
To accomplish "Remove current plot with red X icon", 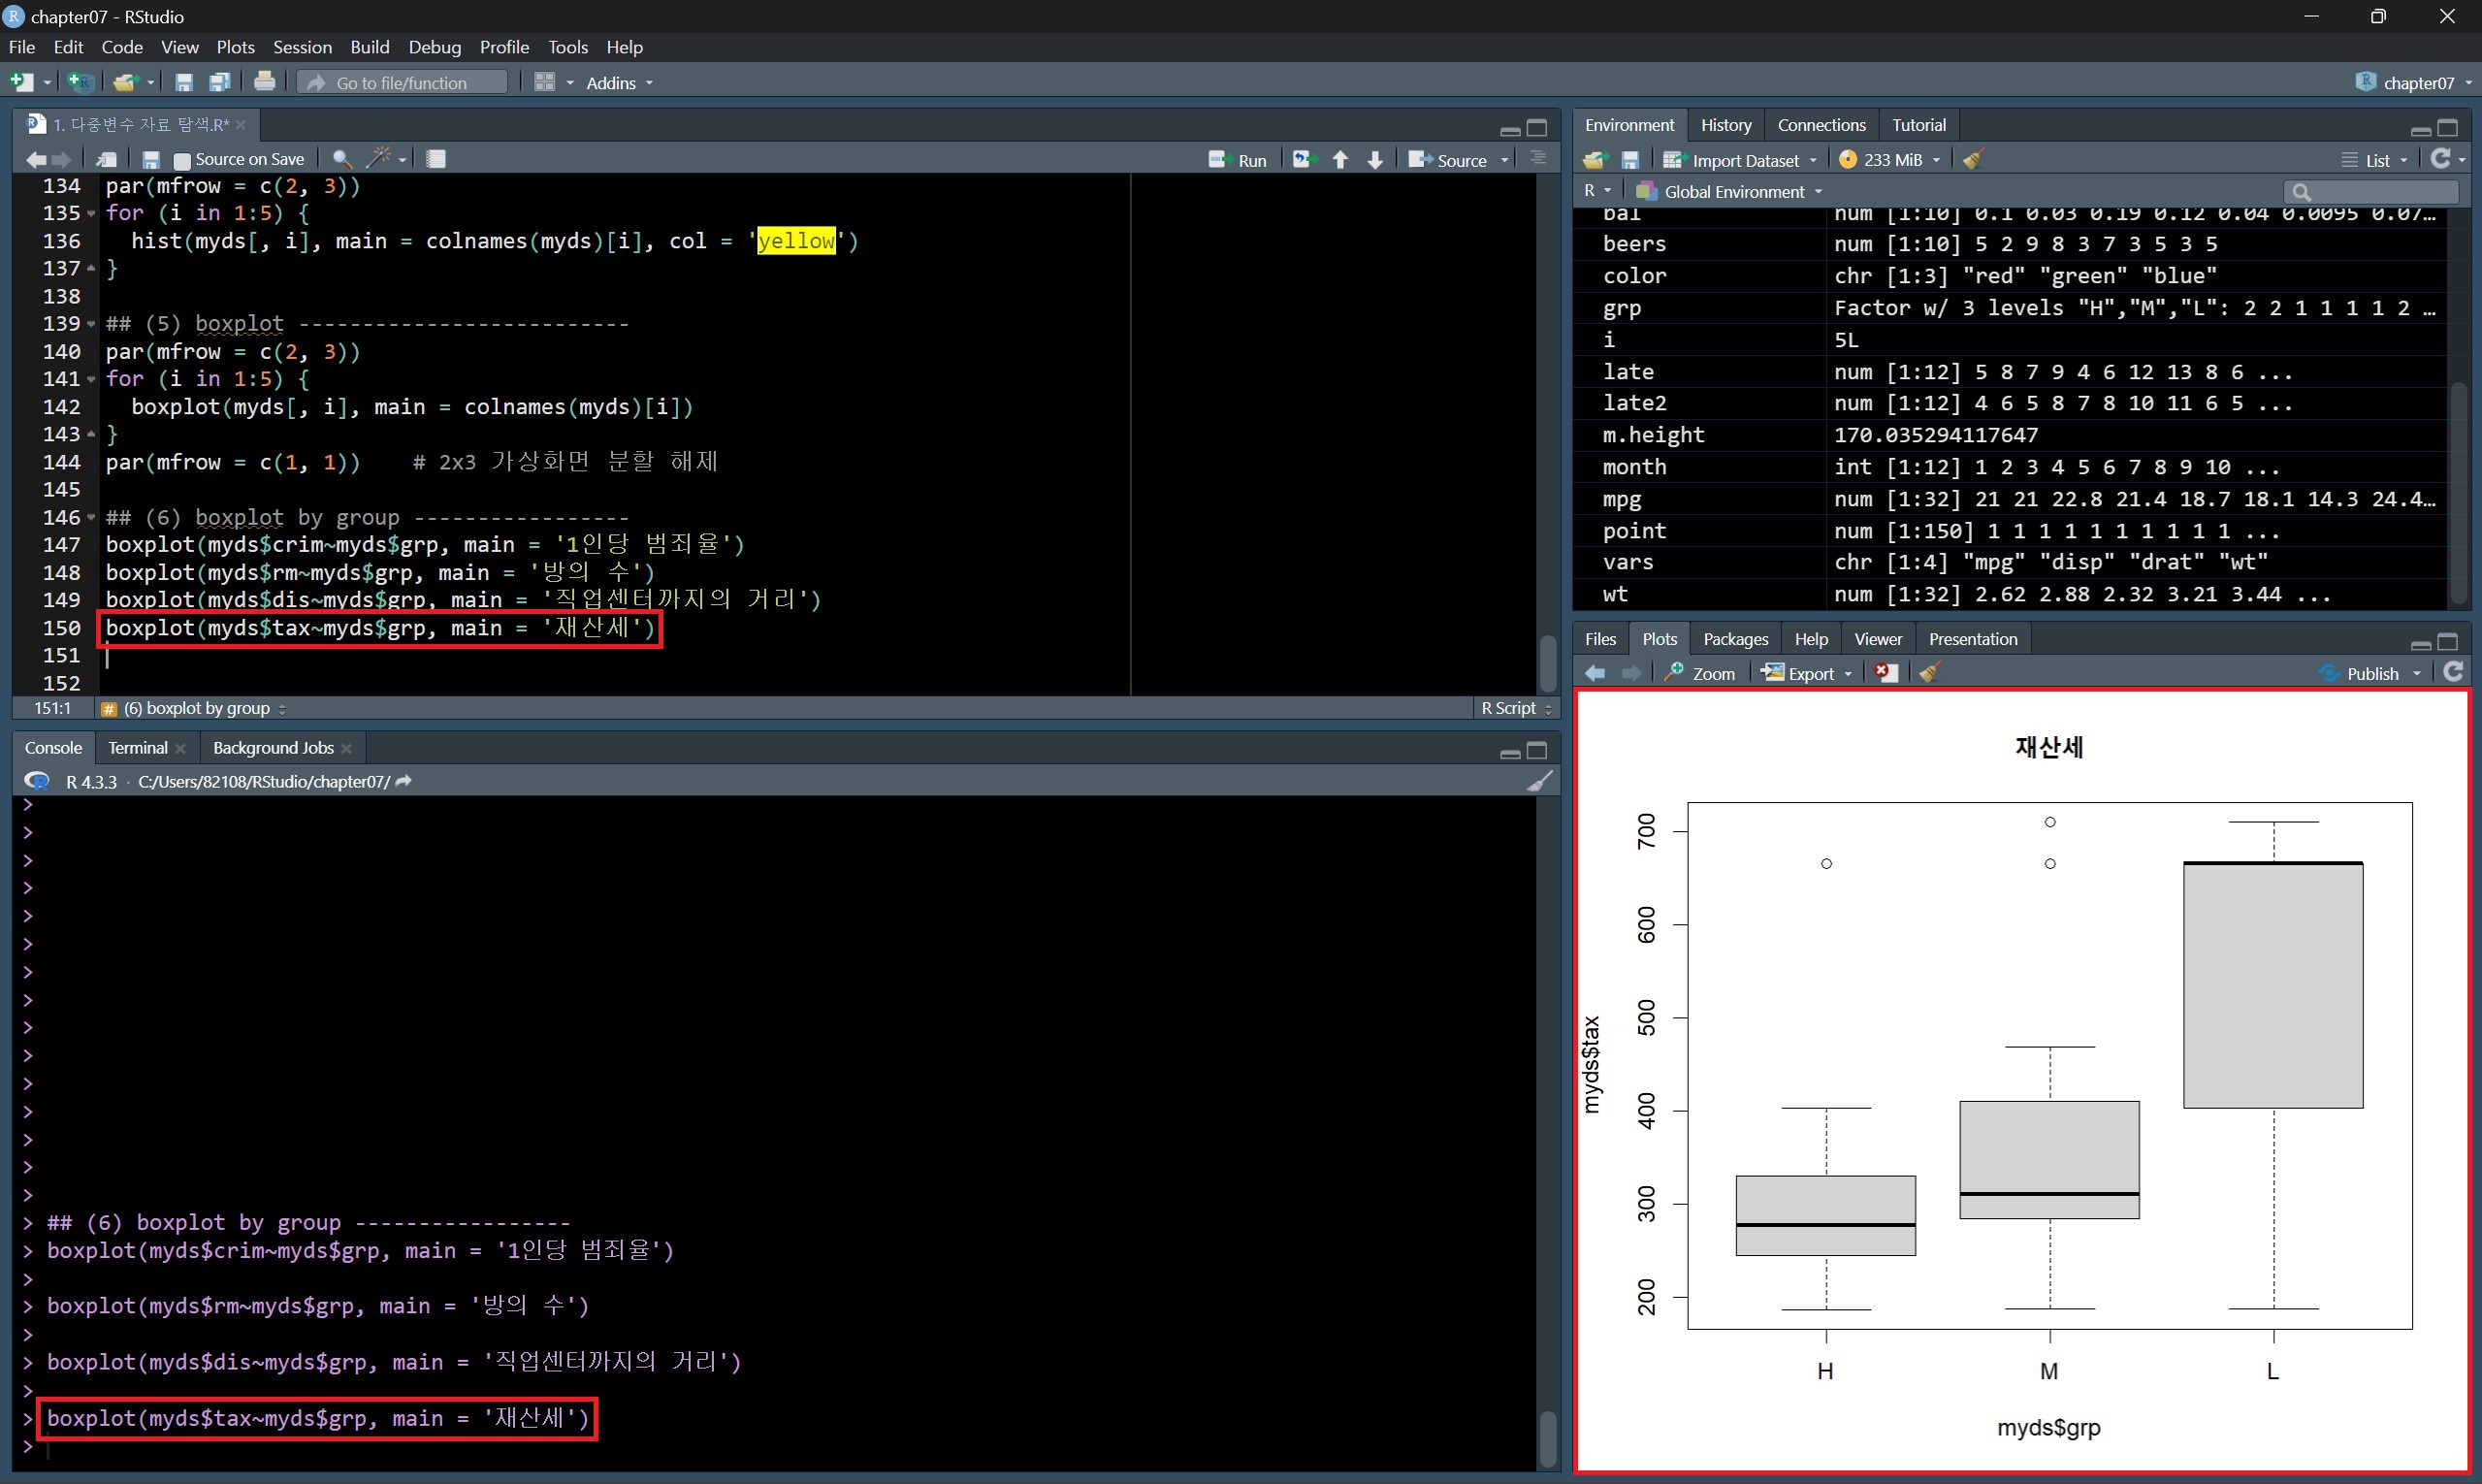I will 1886,673.
